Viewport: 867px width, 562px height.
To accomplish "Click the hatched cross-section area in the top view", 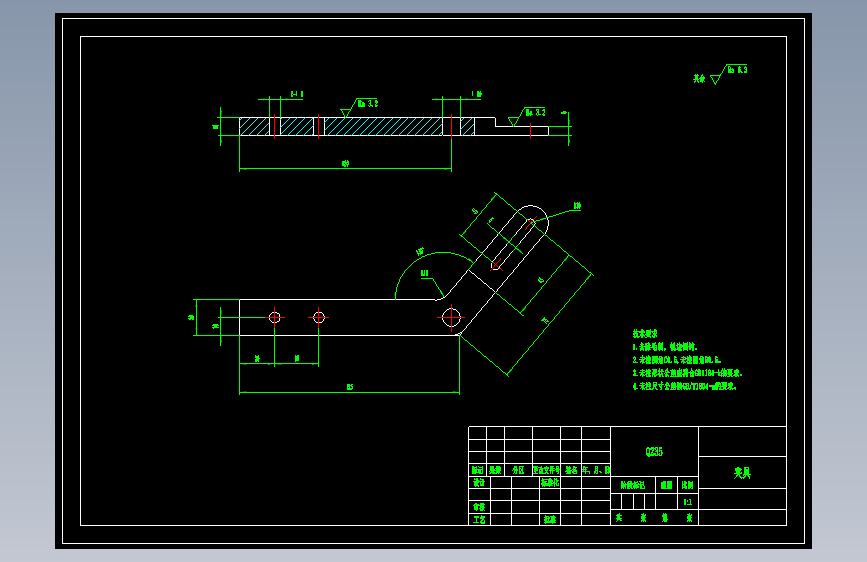I will pyautogui.click(x=357, y=126).
